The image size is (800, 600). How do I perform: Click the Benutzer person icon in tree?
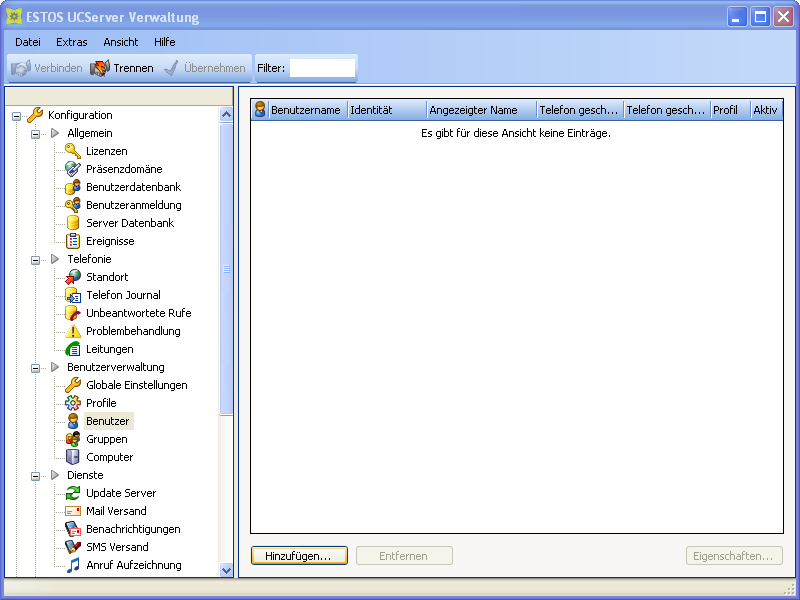click(73, 421)
